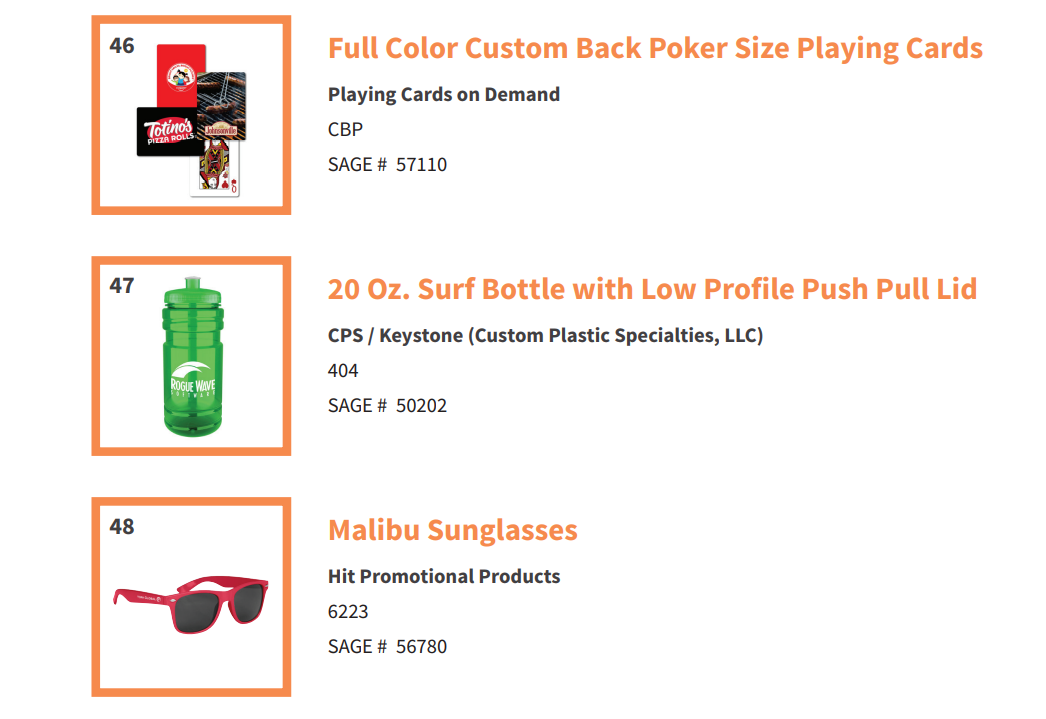This screenshot has width=1046, height=719.
Task: Click SAGE # 50202 text
Action: [387, 406]
